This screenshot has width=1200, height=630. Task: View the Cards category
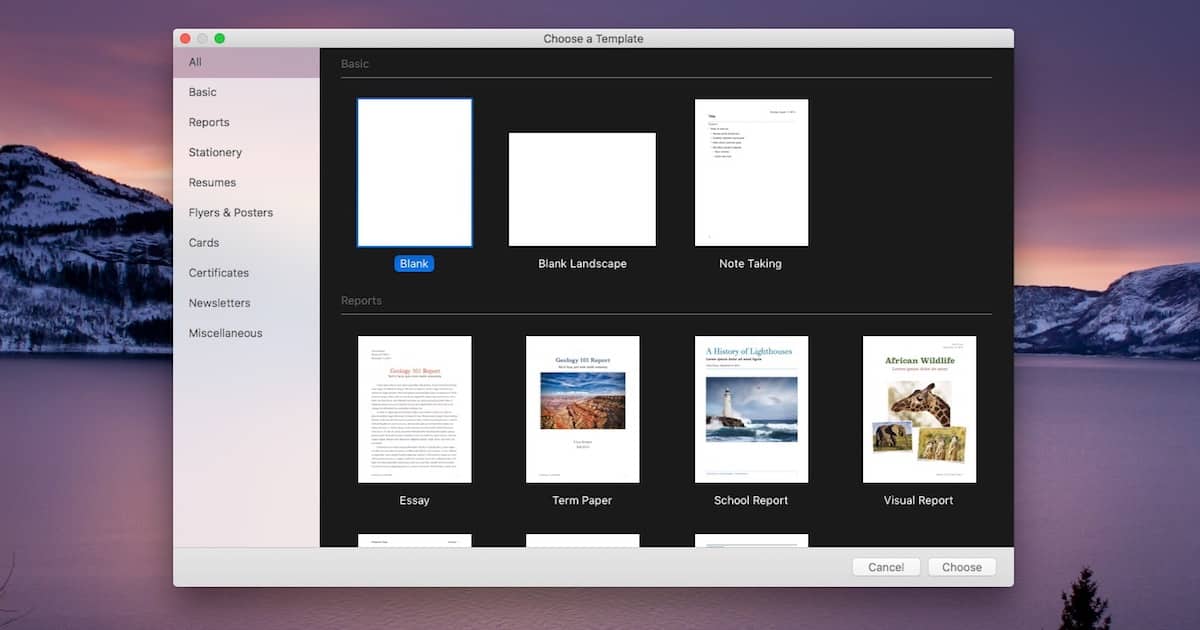pyautogui.click(x=204, y=242)
